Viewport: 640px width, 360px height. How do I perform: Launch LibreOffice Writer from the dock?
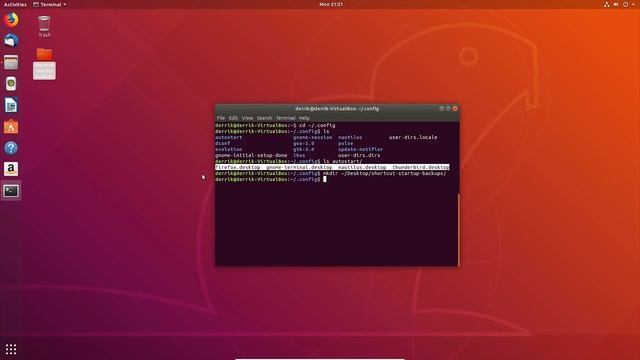pos(11,105)
